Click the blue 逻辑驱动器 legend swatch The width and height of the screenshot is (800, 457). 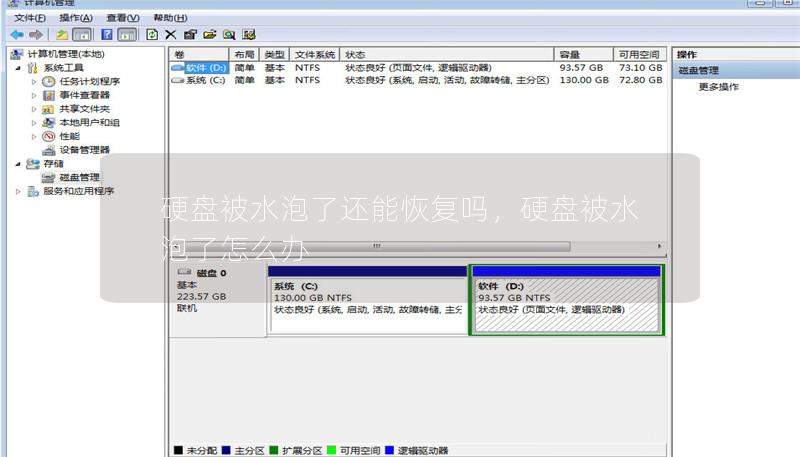tap(389, 450)
